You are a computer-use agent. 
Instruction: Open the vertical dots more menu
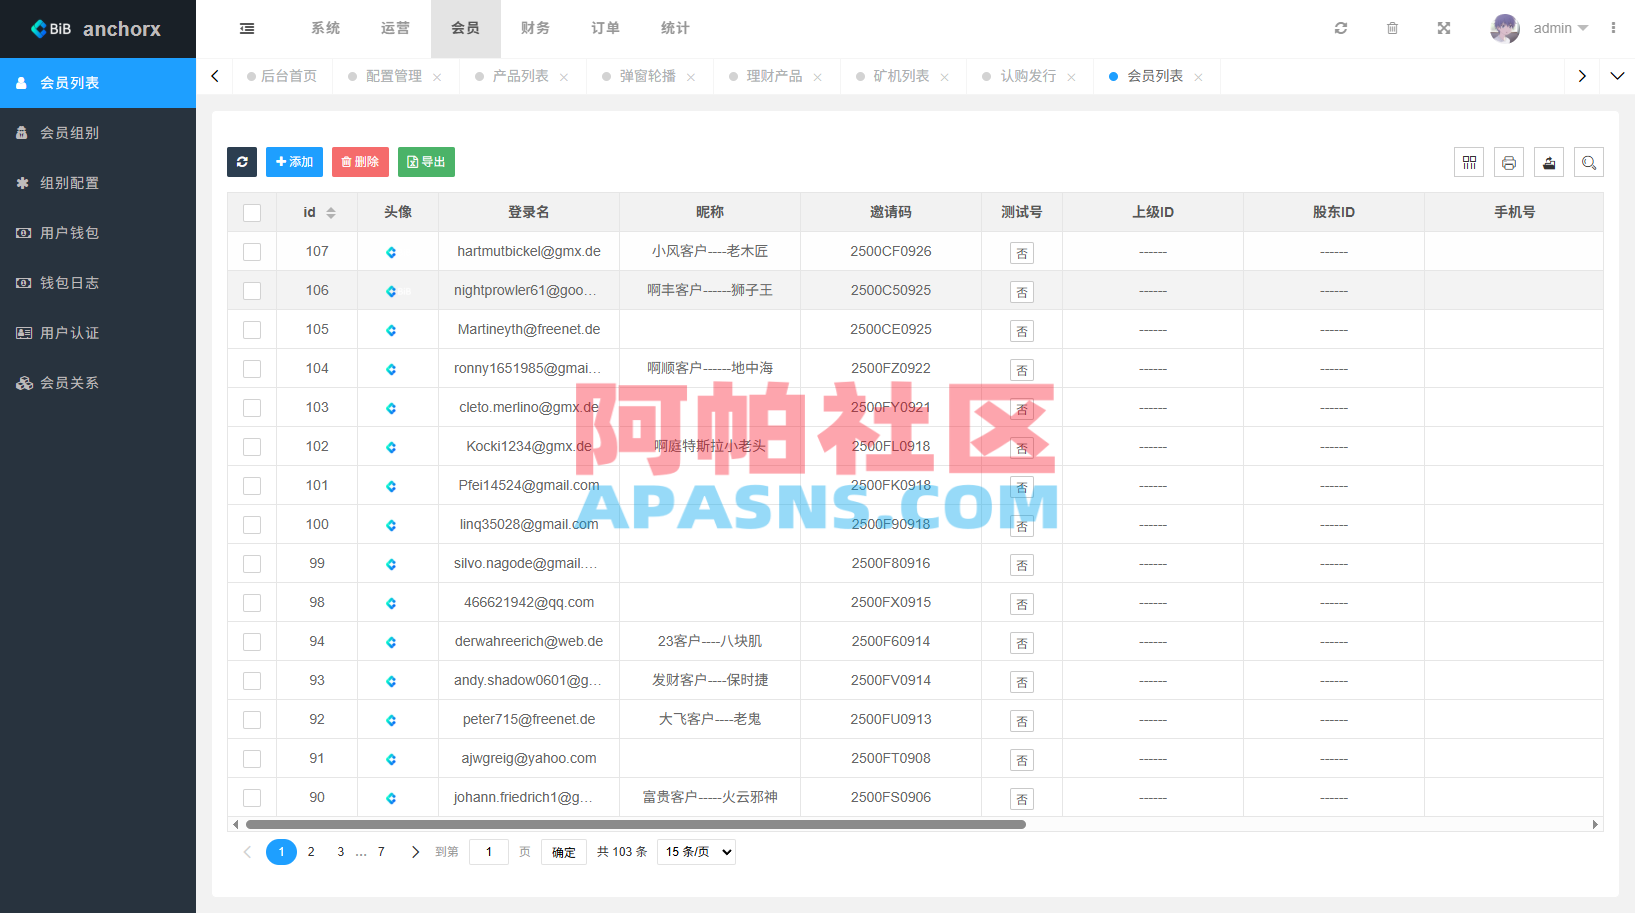1613,28
